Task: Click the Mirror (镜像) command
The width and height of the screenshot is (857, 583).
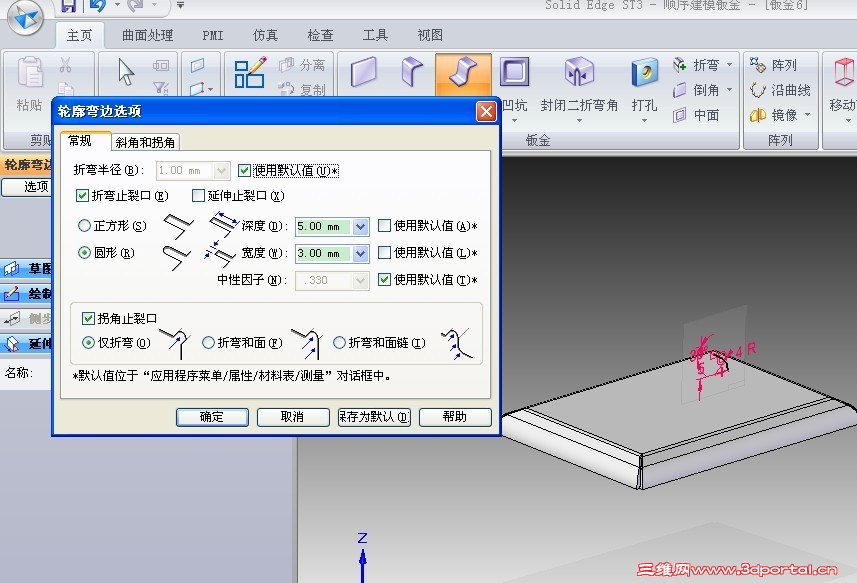Action: [773, 115]
